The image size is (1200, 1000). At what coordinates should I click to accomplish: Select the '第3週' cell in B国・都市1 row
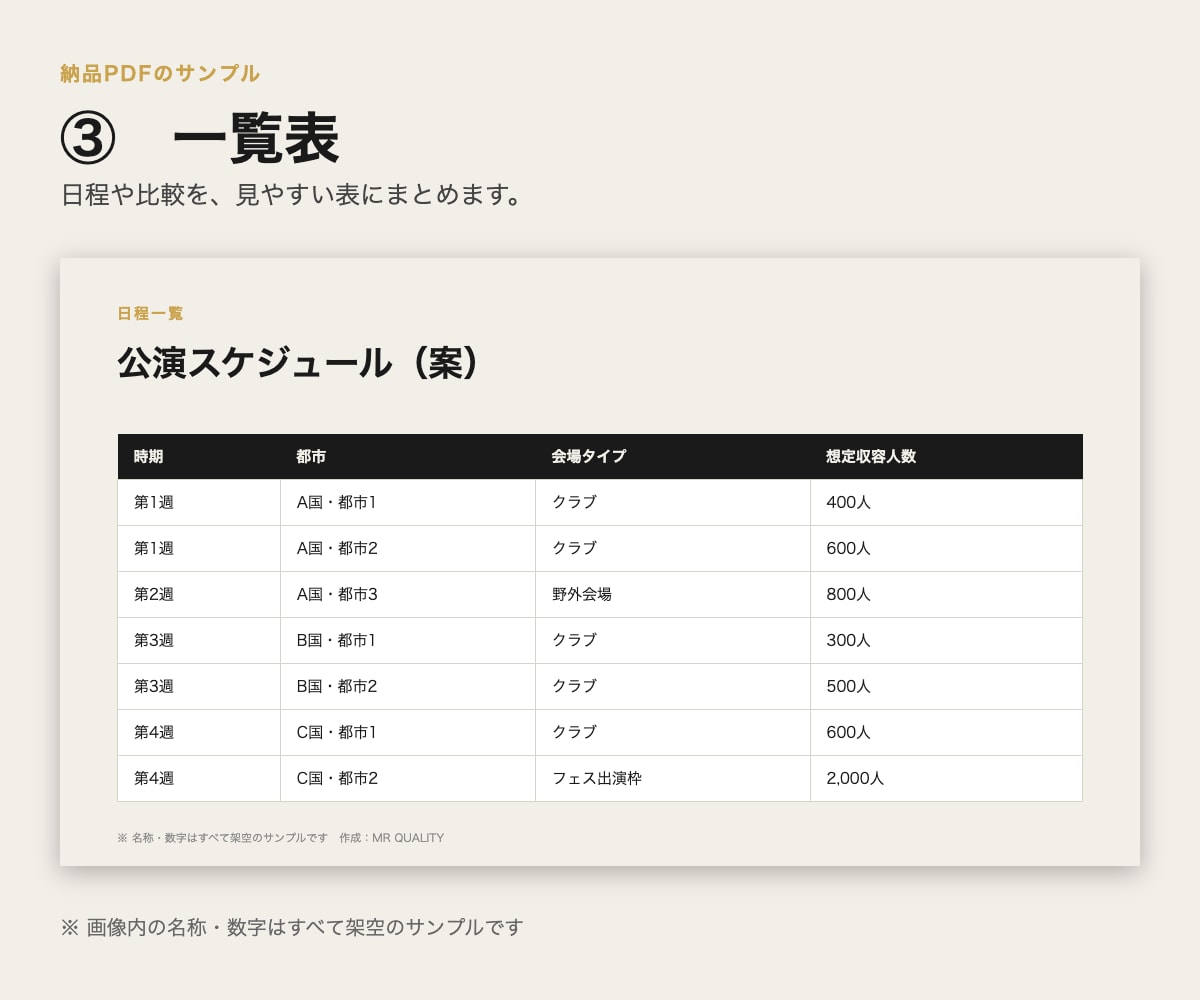point(199,640)
